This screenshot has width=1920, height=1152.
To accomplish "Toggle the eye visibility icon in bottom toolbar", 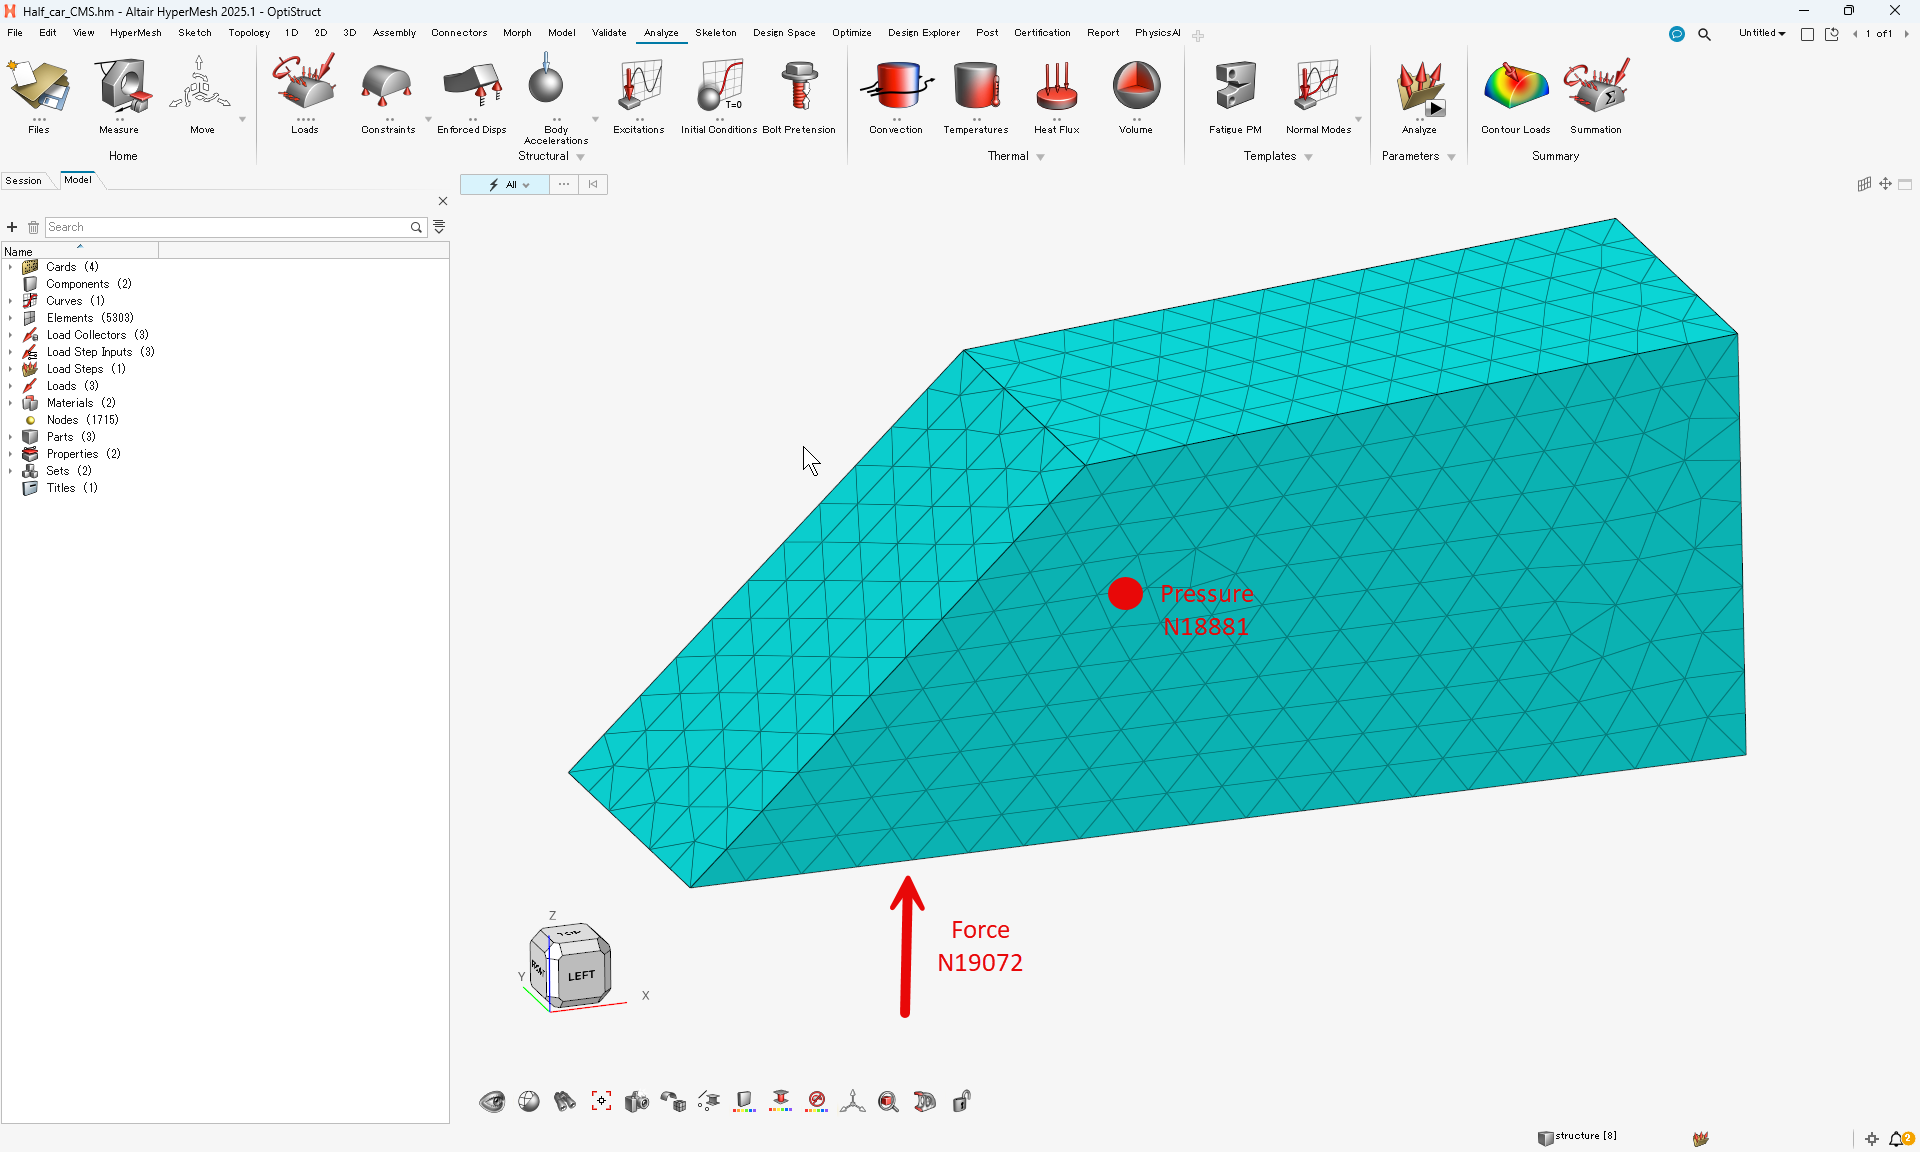I will click(x=492, y=1101).
